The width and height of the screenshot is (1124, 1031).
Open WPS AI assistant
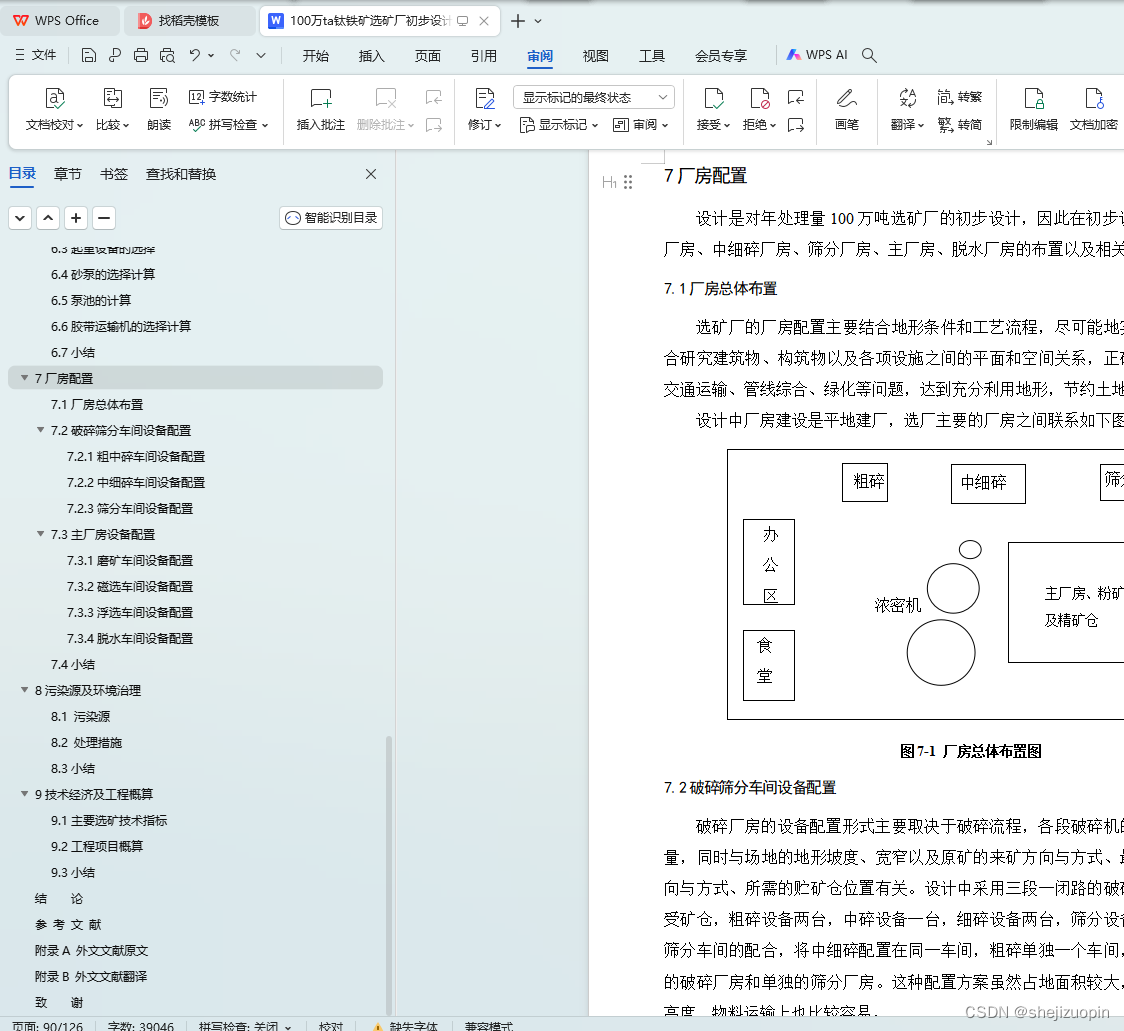pyautogui.click(x=817, y=55)
